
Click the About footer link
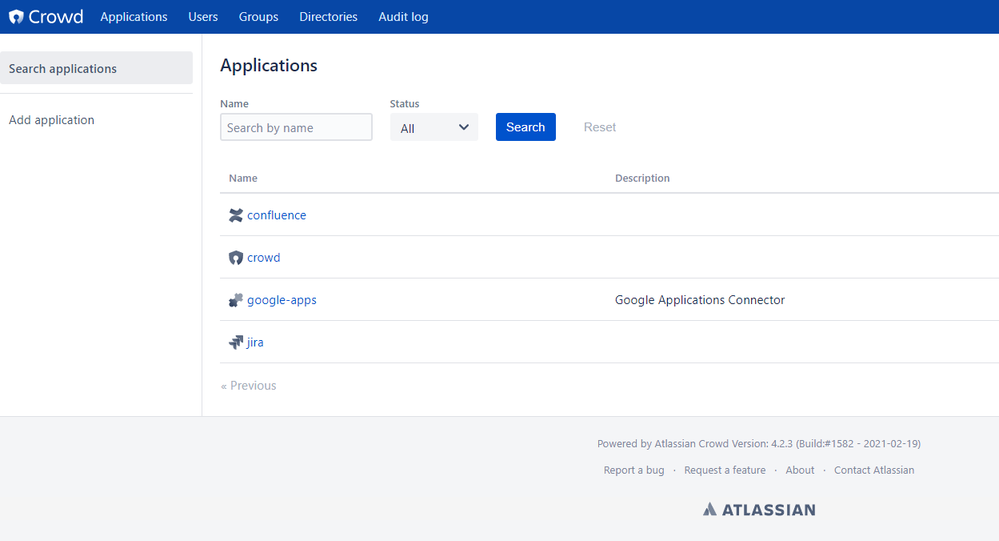pyautogui.click(x=800, y=470)
